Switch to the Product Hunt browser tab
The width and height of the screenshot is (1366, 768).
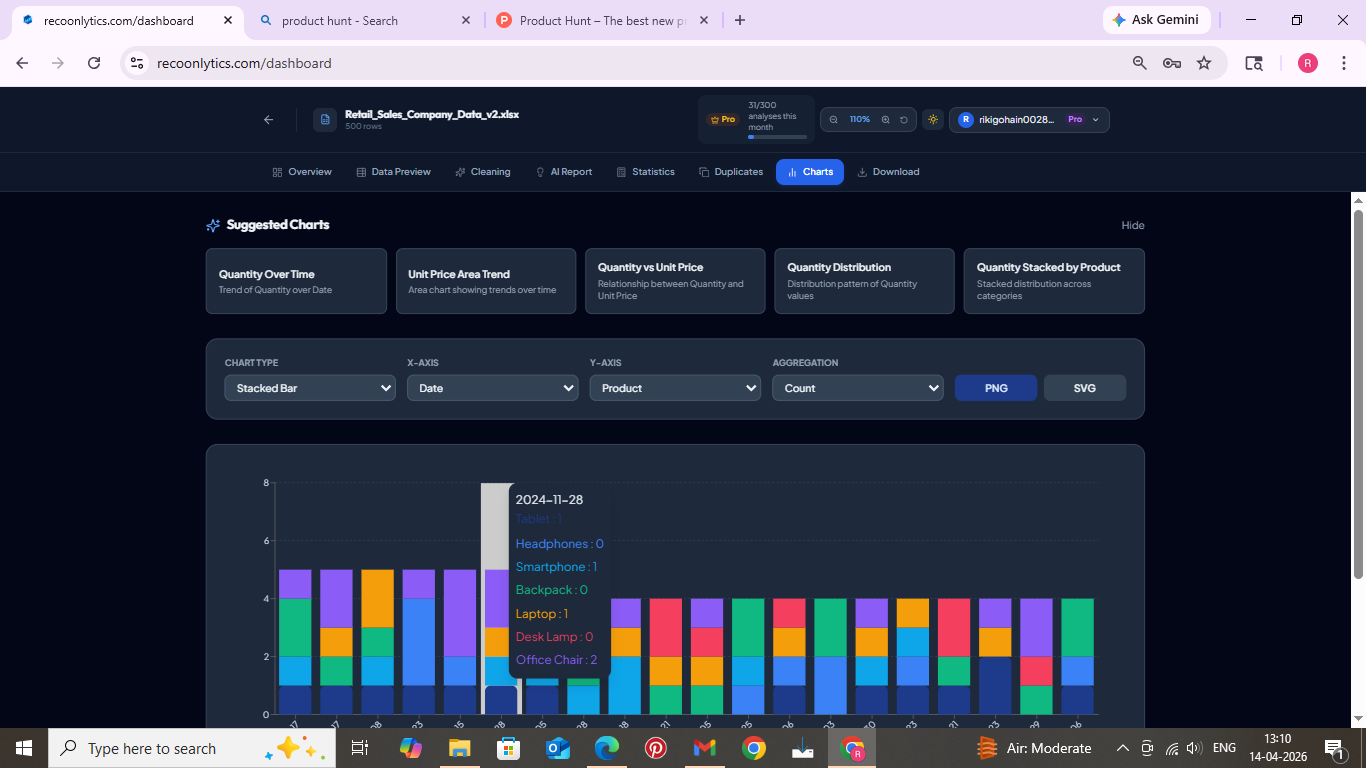tap(603, 20)
